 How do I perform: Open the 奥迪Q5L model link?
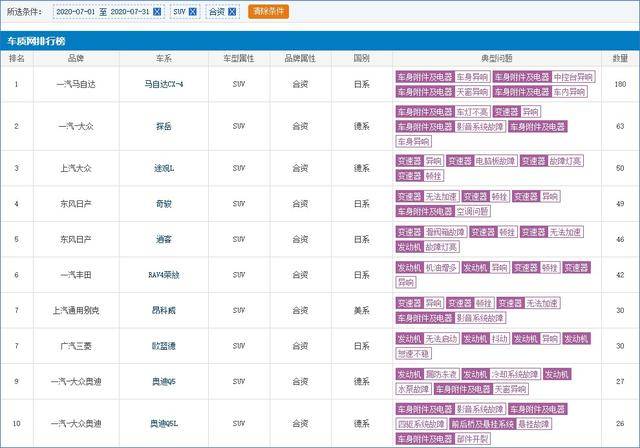coord(164,424)
